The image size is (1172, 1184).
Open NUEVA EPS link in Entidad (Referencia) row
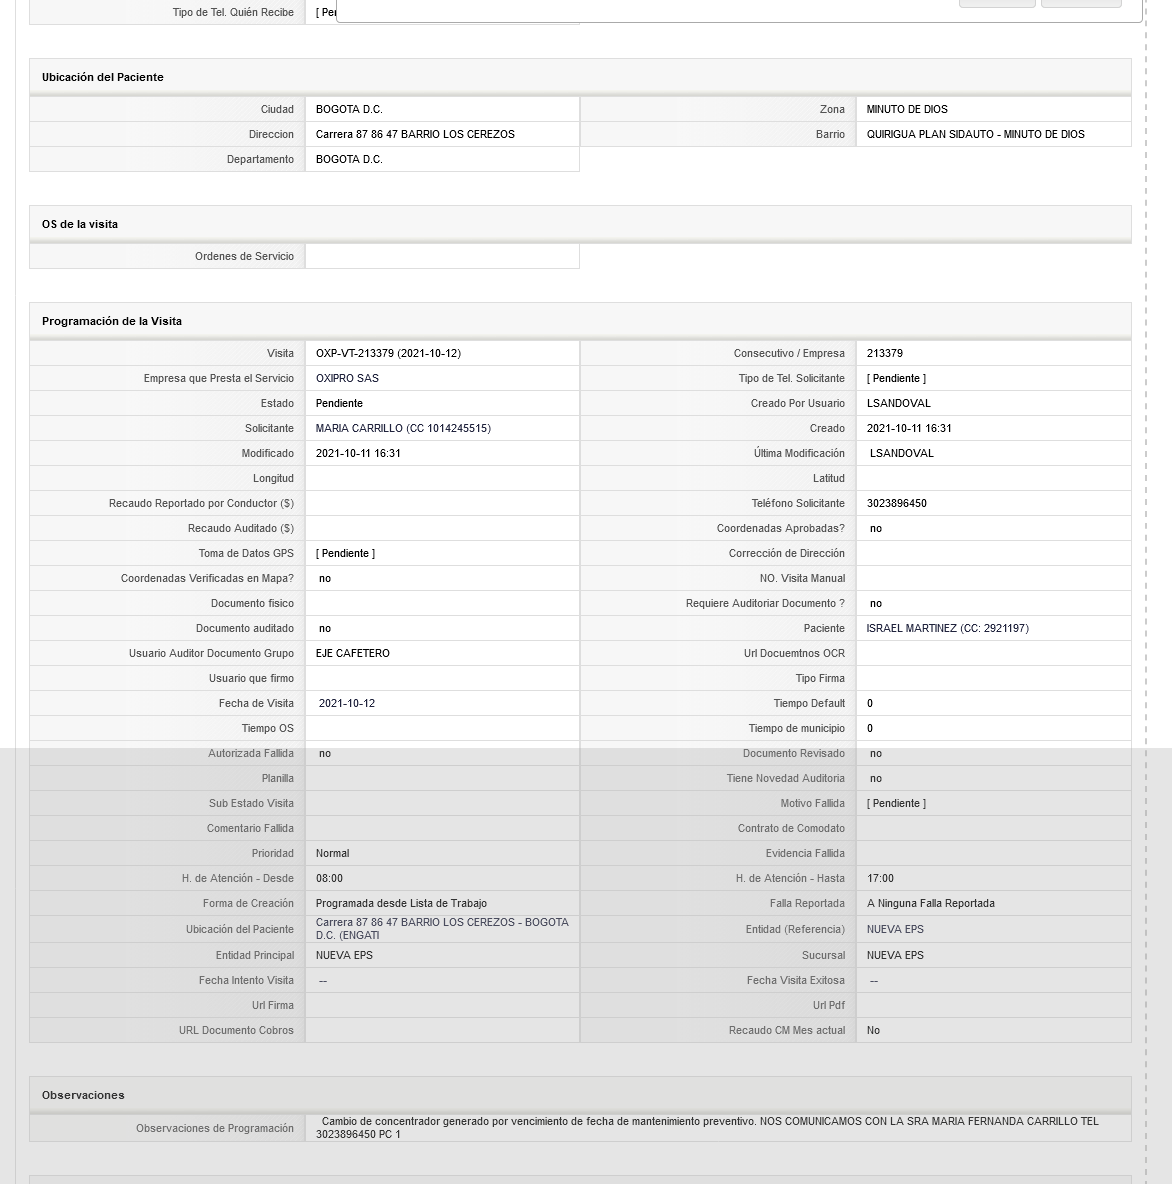(x=895, y=930)
